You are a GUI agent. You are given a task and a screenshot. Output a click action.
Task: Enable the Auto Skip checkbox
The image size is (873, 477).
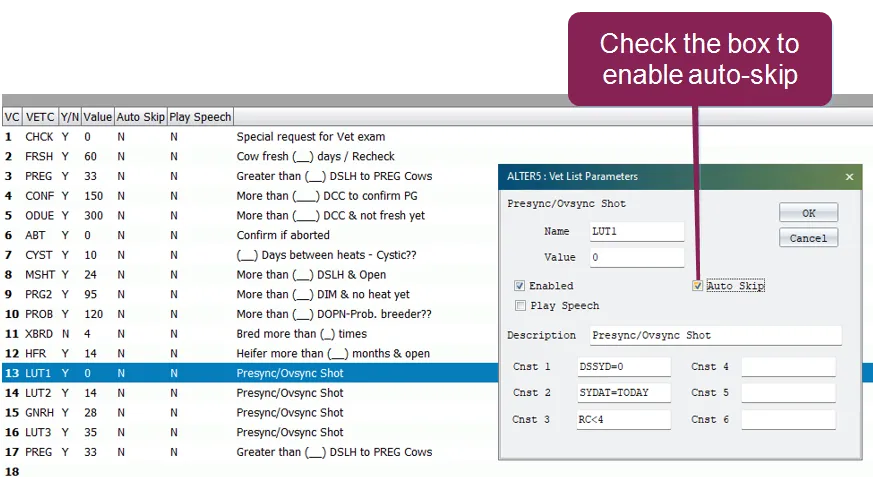coord(698,286)
